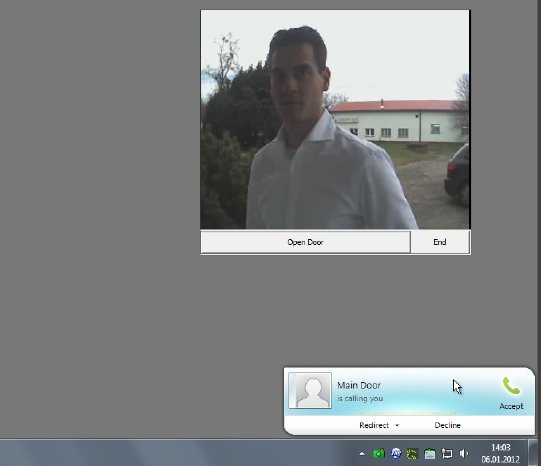Show hidden tray icons arrow

coord(362,454)
